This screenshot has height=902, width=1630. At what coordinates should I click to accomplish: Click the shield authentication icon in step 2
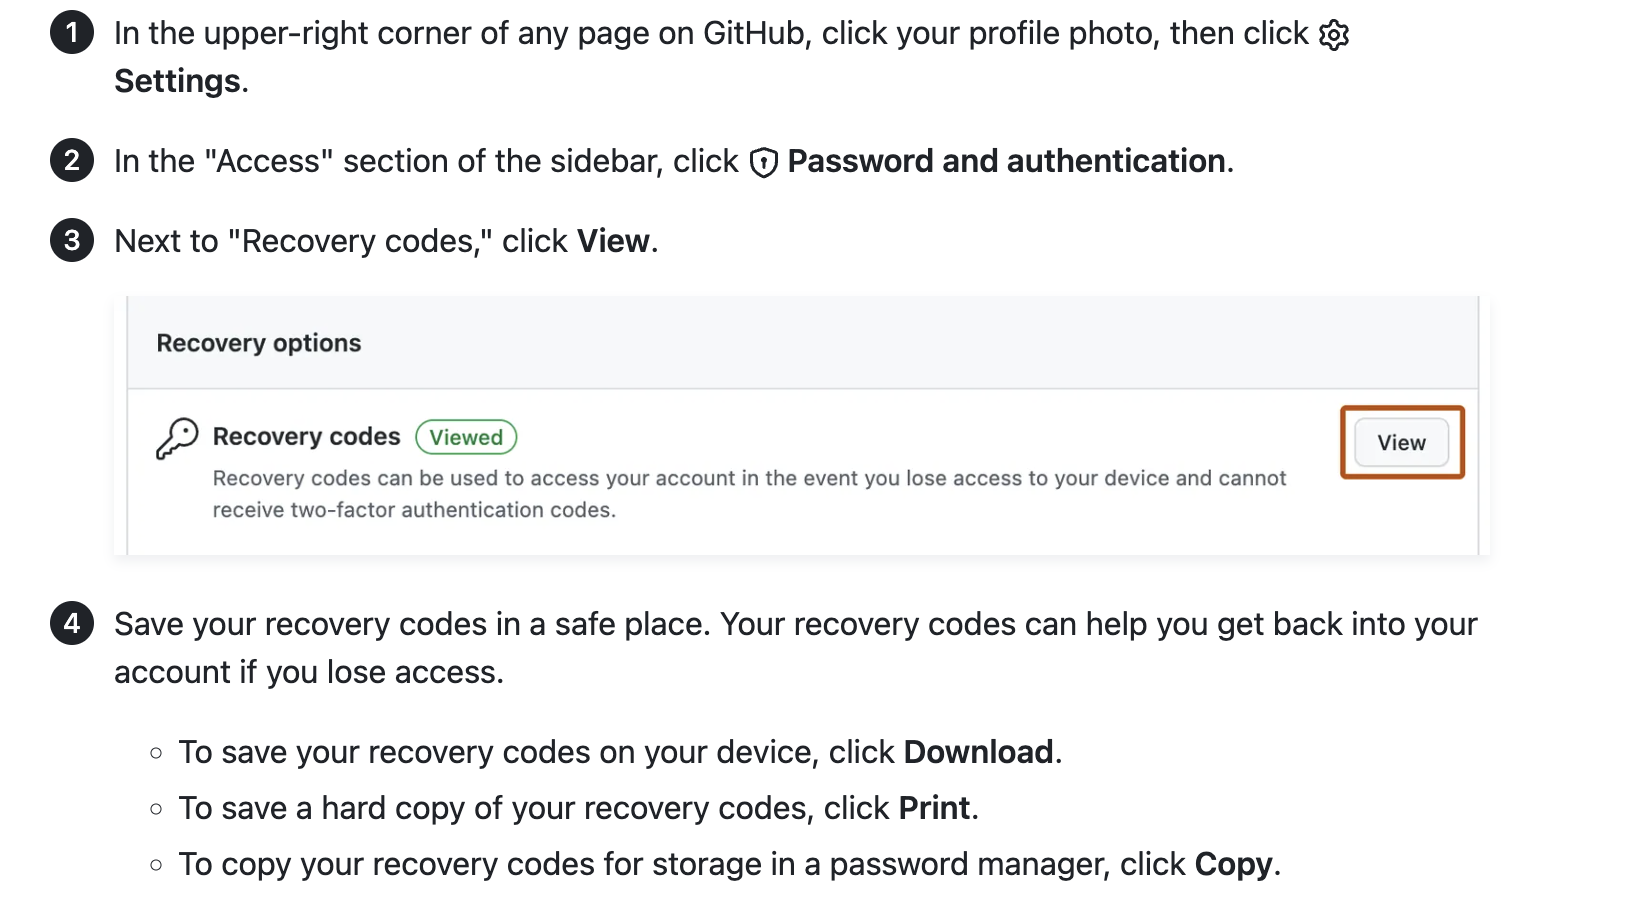[763, 161]
